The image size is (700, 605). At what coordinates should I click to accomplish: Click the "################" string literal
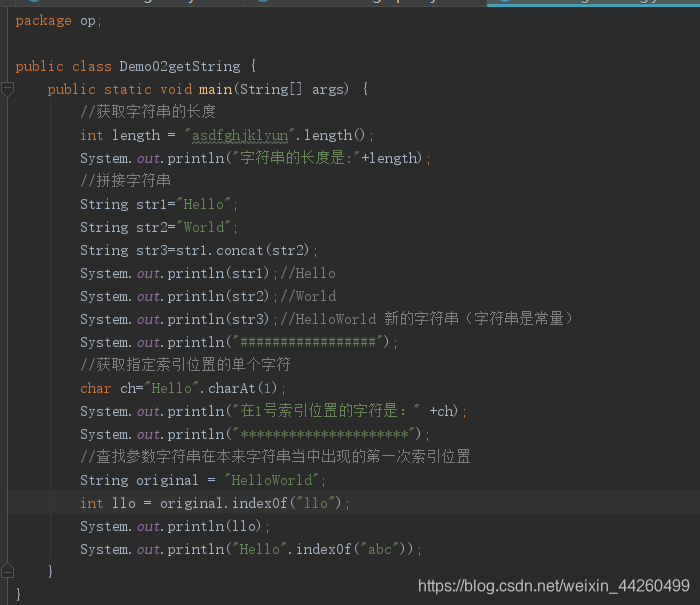(308, 342)
